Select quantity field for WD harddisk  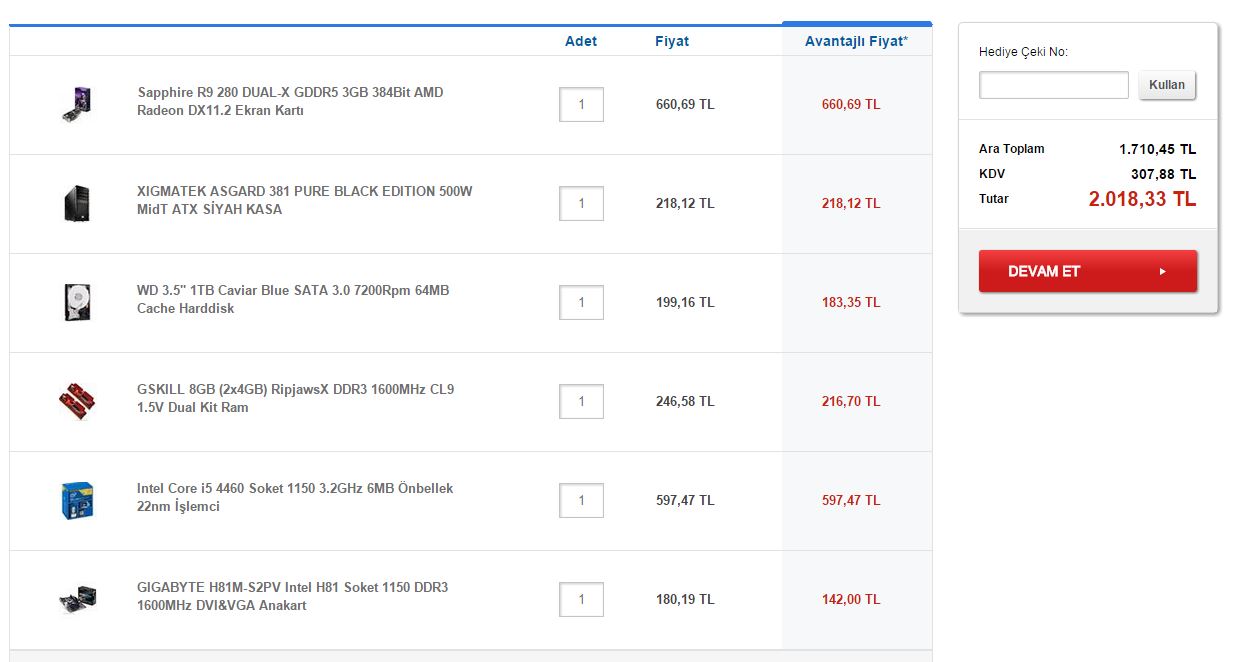pyautogui.click(x=581, y=302)
